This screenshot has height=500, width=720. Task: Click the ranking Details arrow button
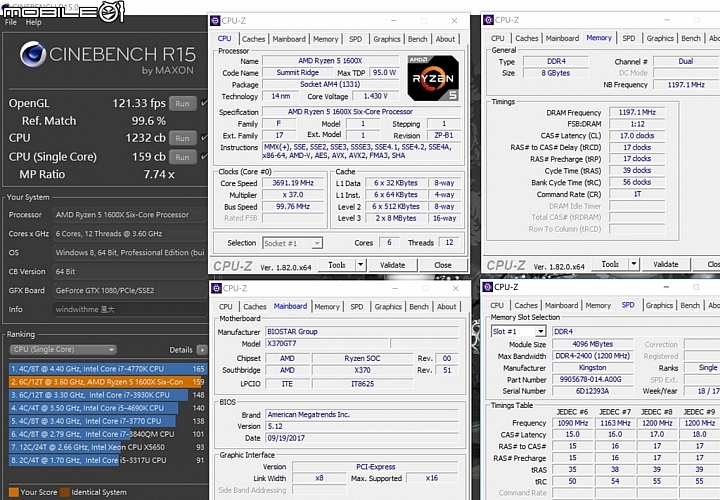pos(202,350)
